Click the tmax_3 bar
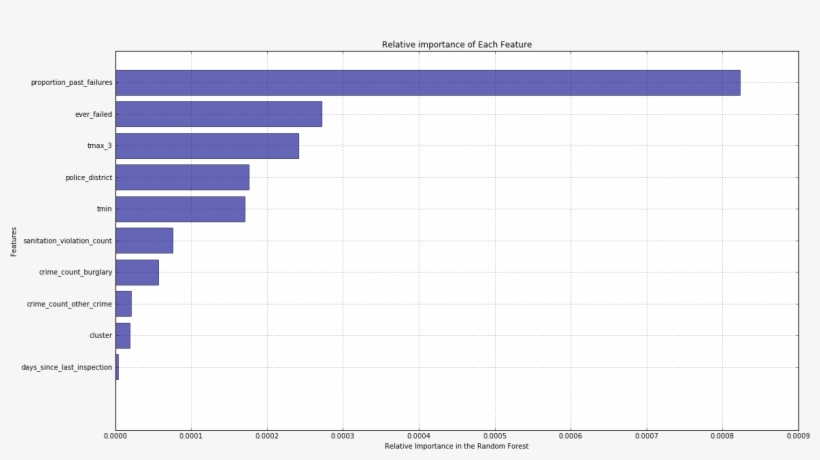 pyautogui.click(x=207, y=146)
